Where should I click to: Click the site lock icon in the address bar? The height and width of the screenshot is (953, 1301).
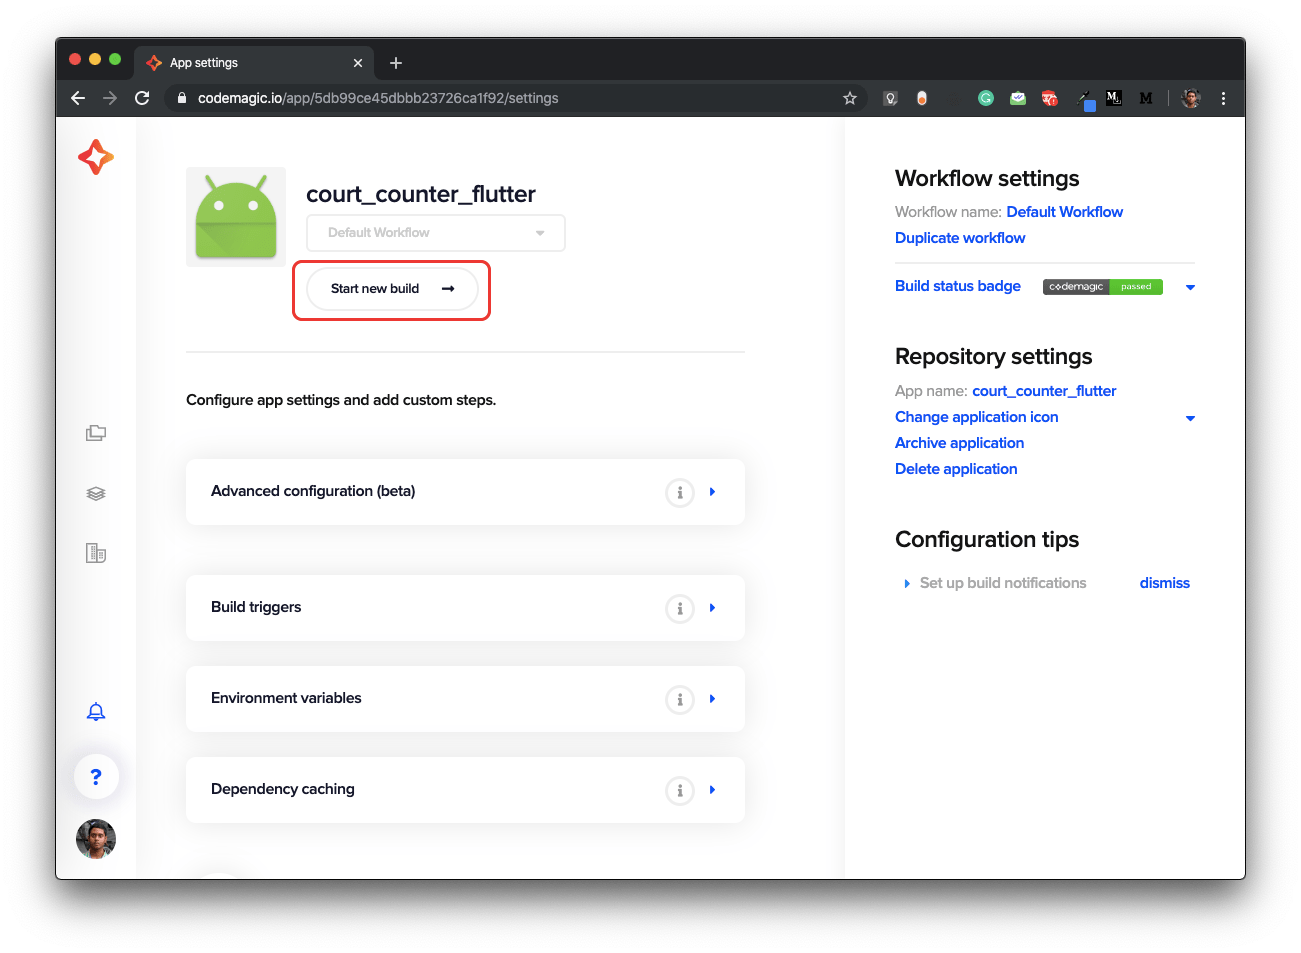point(181,98)
